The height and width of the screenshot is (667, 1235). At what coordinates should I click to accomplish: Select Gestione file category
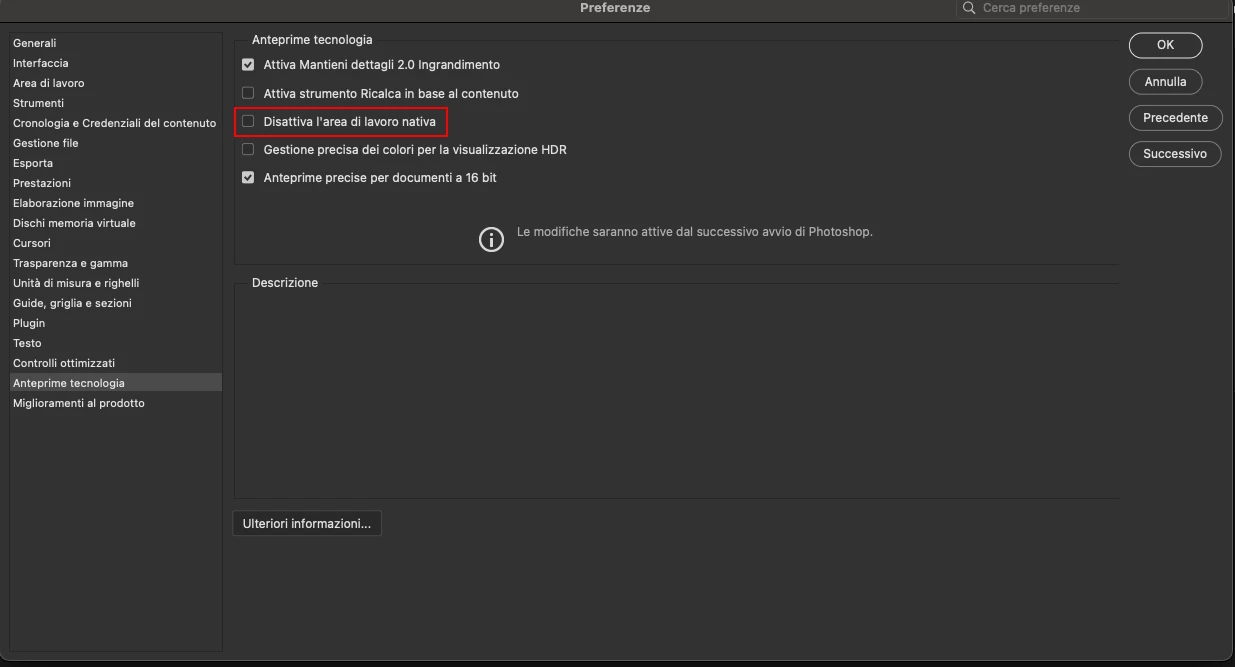116,143
